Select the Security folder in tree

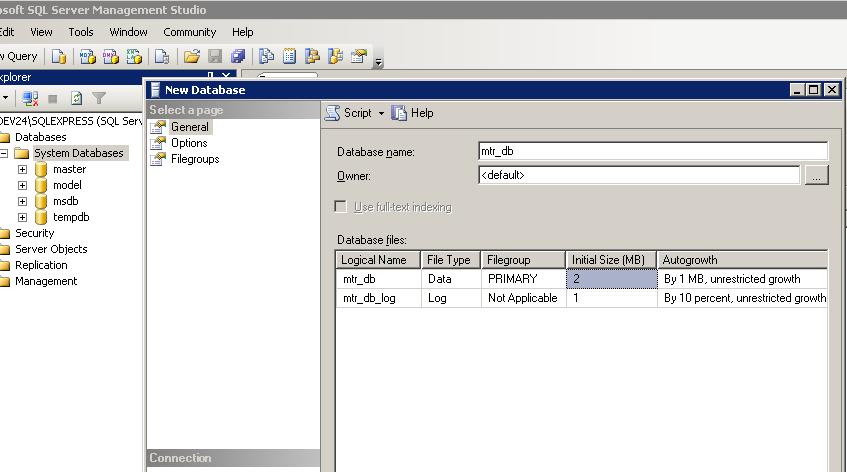click(x=35, y=233)
